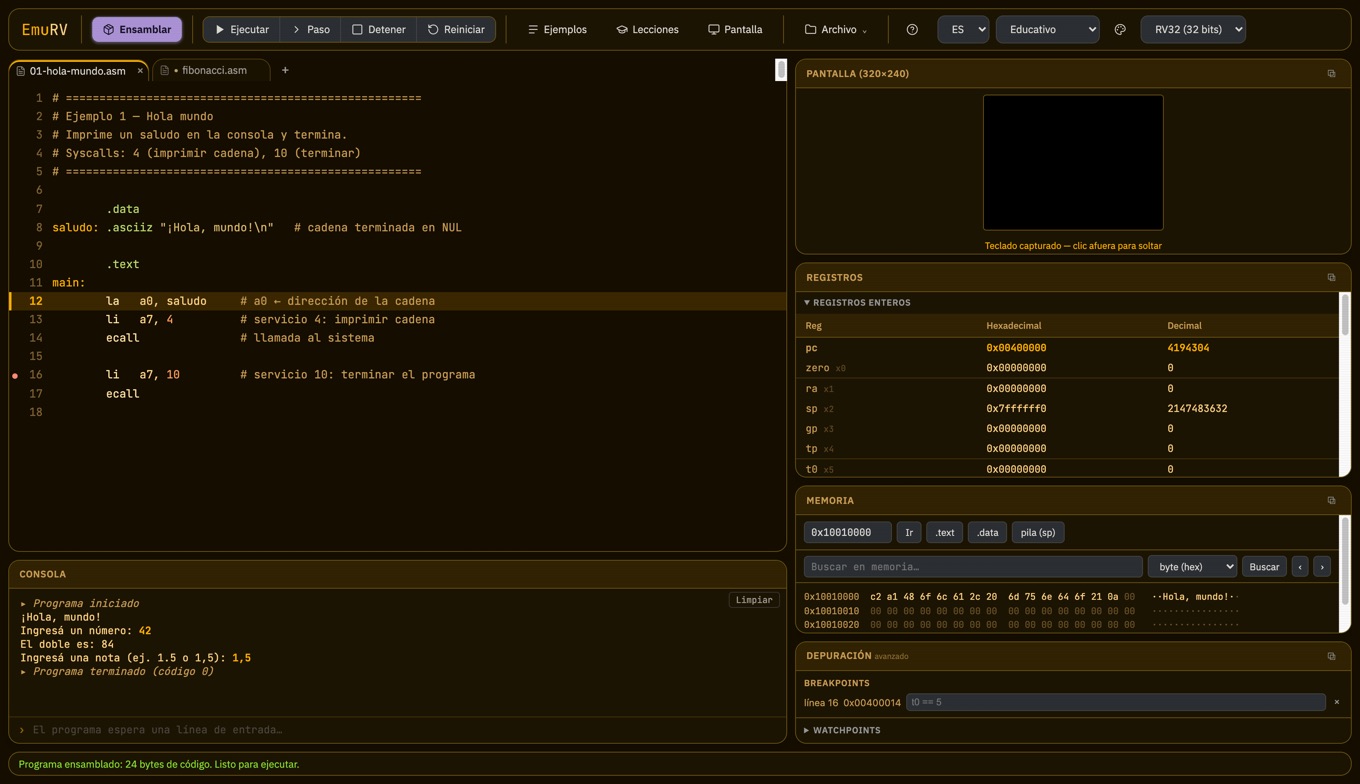Image resolution: width=1360 pixels, height=784 pixels.
Task: Edit the breakpoint condition t0 == 5
Action: (x=1115, y=703)
